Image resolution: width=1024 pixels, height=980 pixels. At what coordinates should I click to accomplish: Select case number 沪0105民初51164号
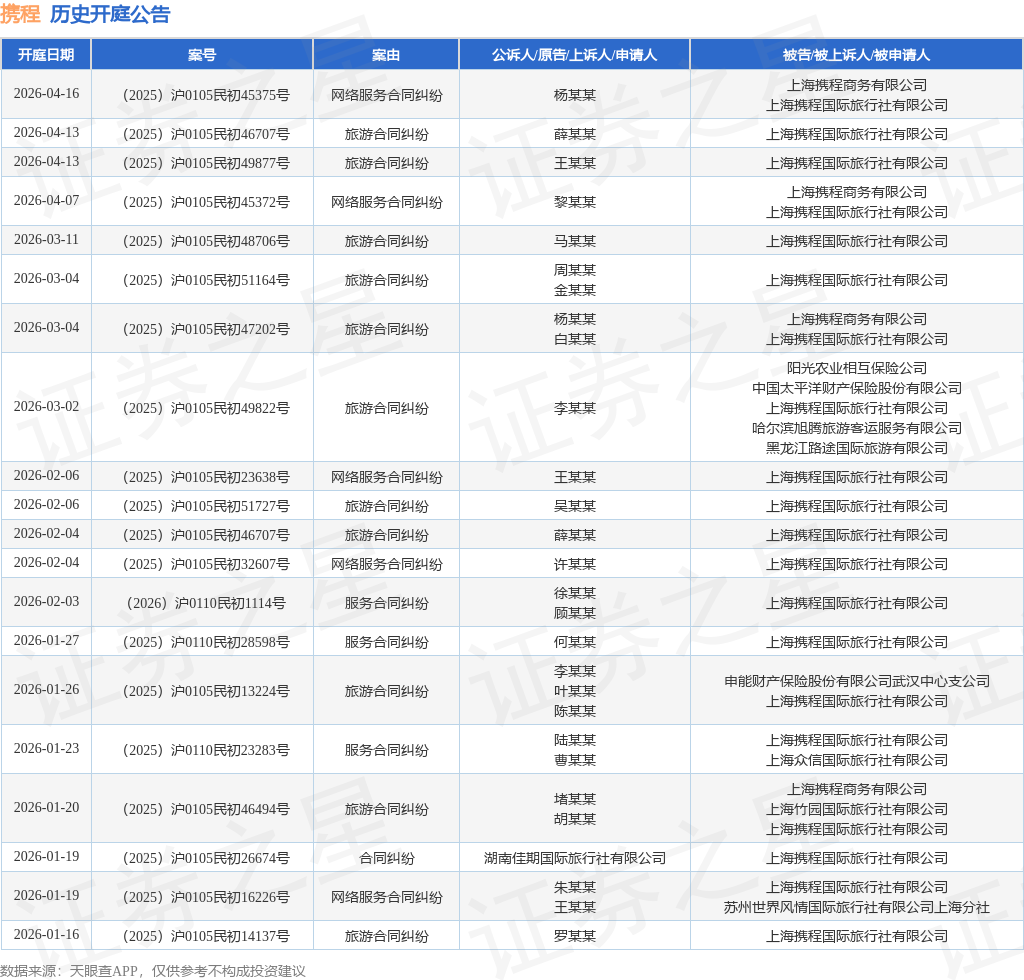click(x=206, y=280)
